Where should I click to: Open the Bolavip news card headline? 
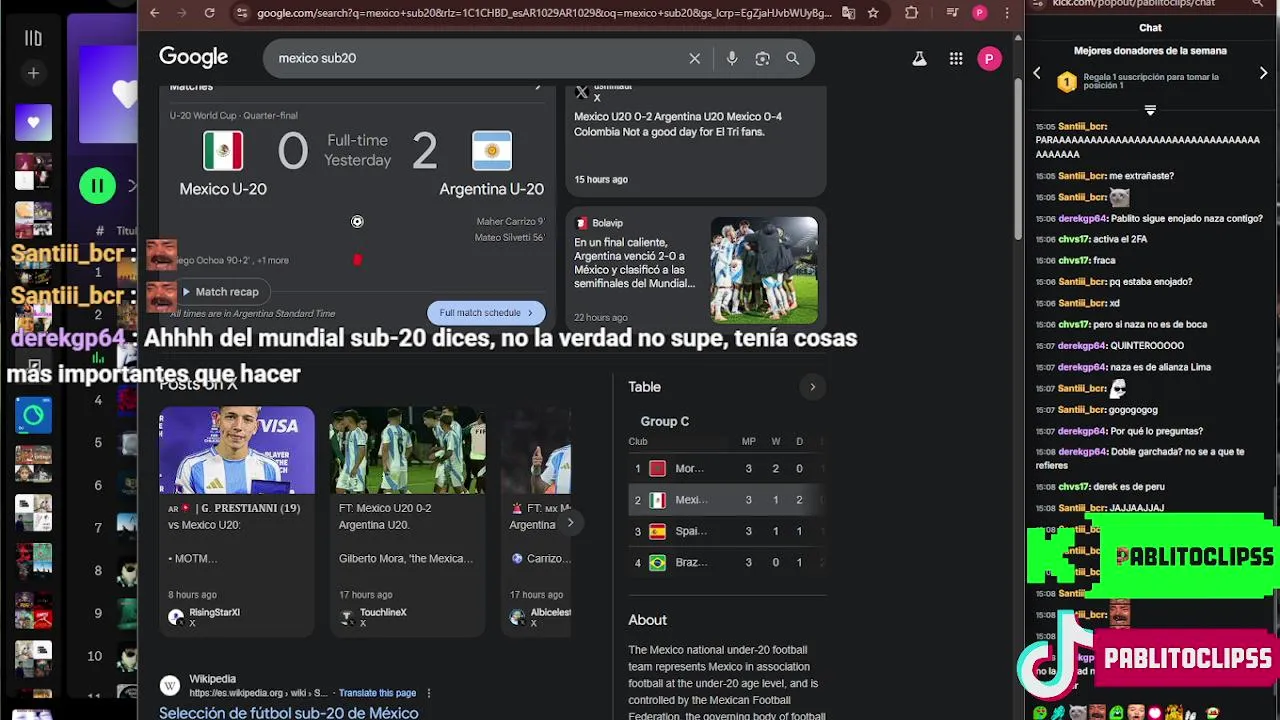coord(634,263)
